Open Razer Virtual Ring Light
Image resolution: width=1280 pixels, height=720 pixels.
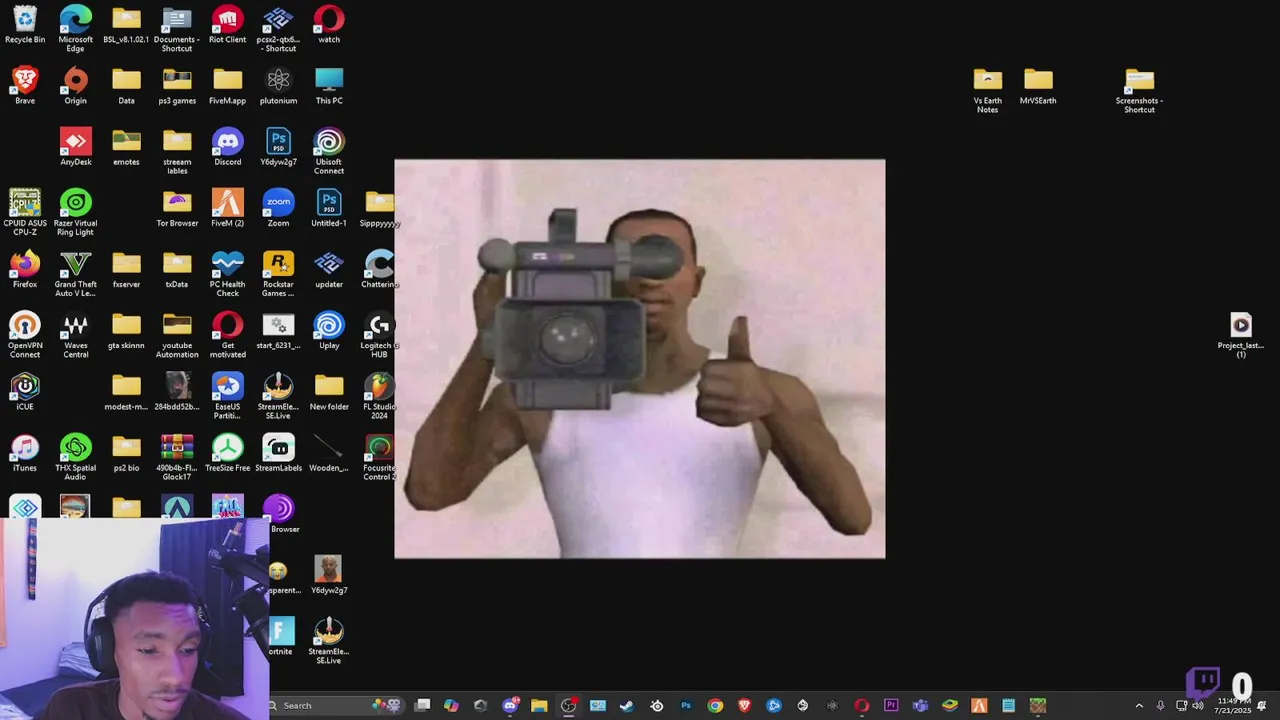(x=76, y=212)
